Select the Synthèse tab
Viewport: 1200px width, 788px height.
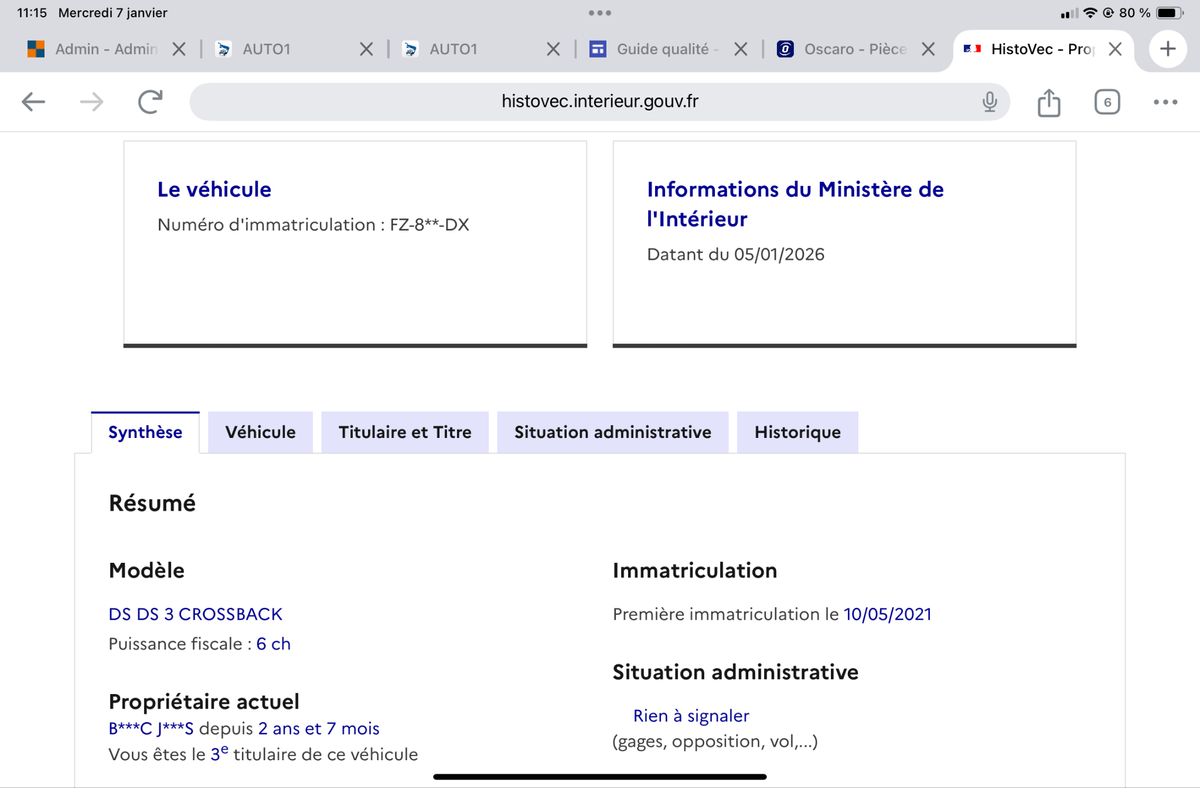(x=145, y=433)
